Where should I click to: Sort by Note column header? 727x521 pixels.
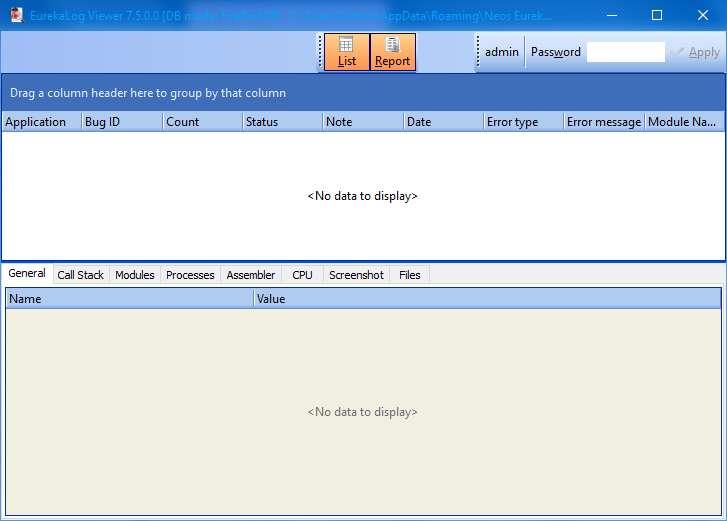363,121
